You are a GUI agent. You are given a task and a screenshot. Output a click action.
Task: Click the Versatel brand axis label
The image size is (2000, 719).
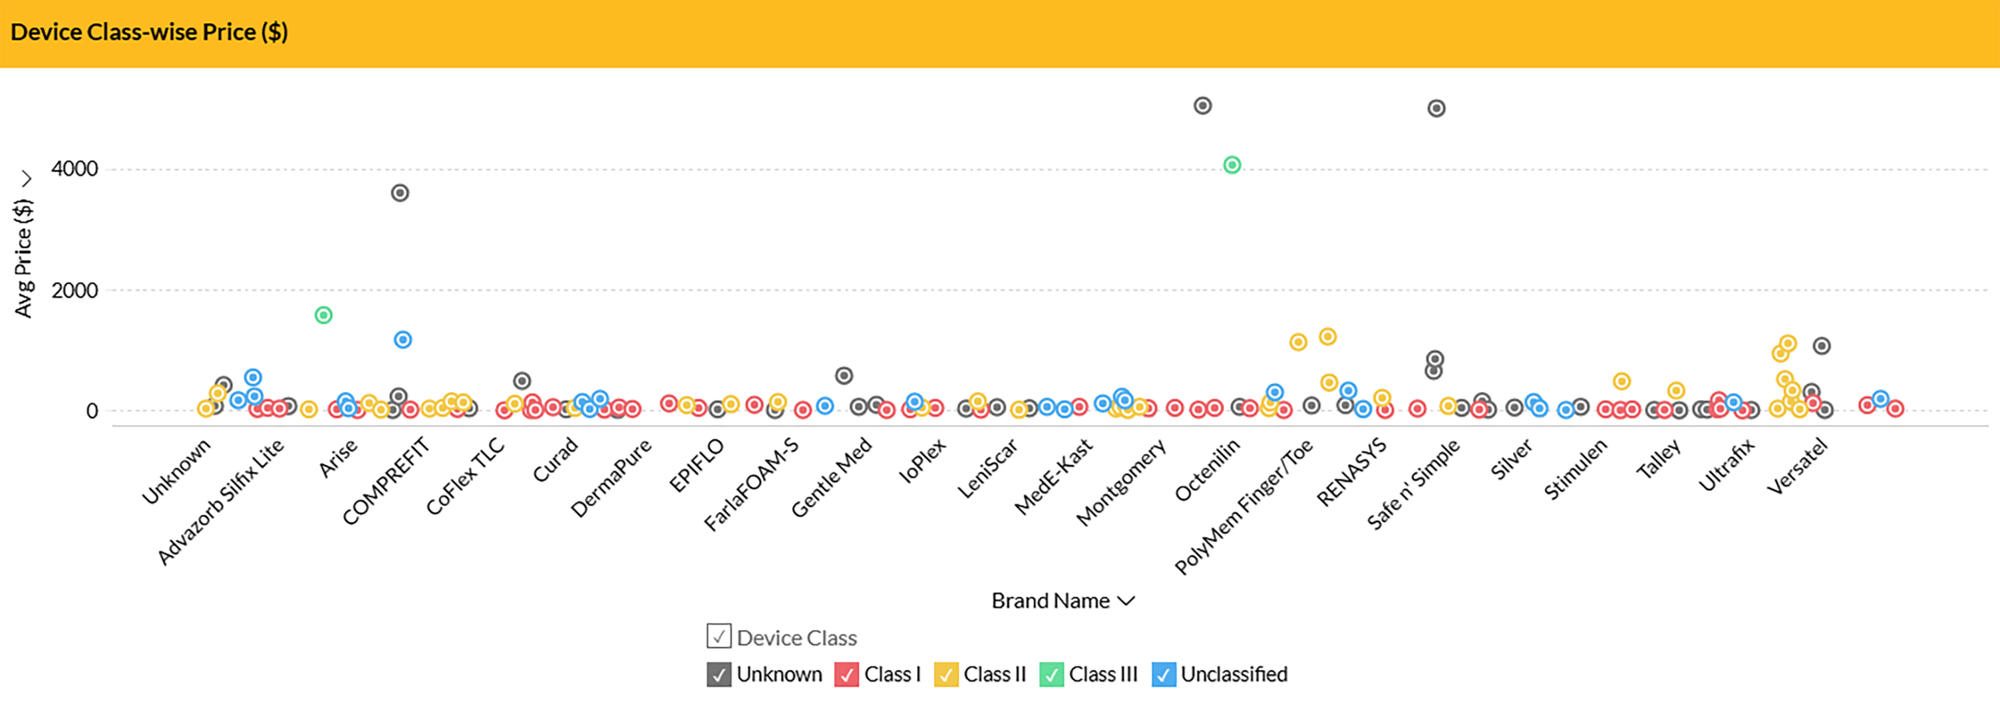tap(1797, 467)
